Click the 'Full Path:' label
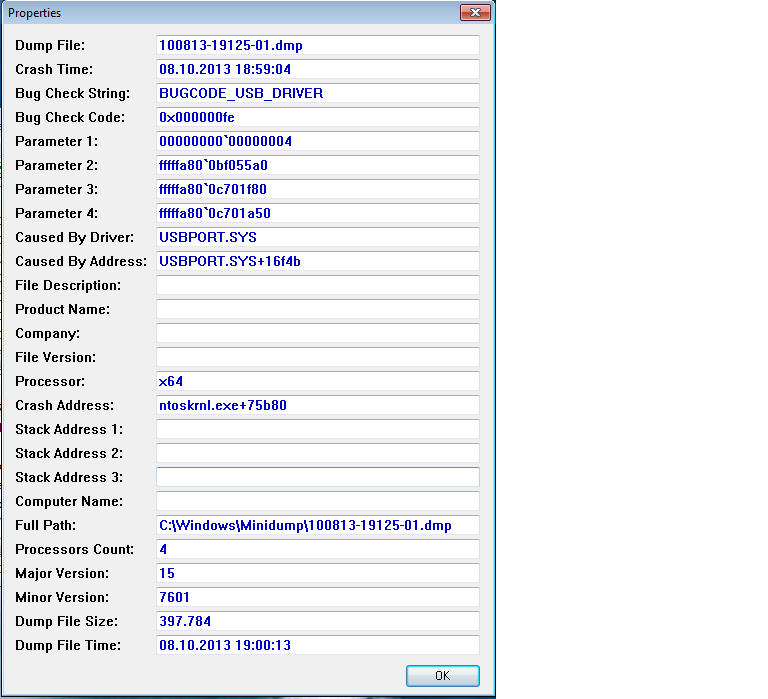The height and width of the screenshot is (699, 768). click(x=46, y=526)
